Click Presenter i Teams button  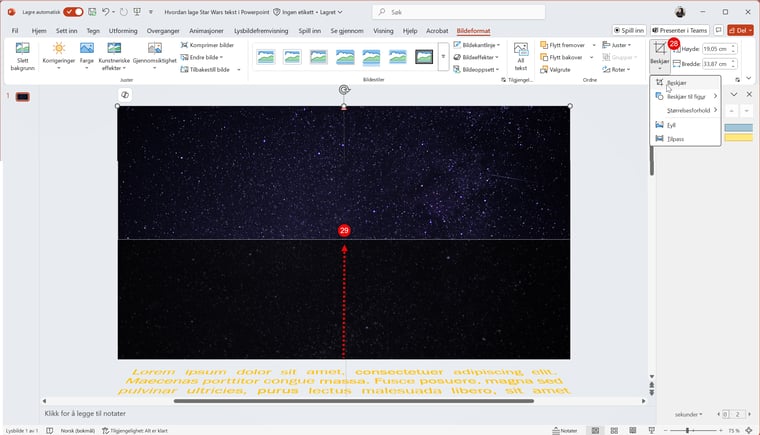[x=680, y=30]
